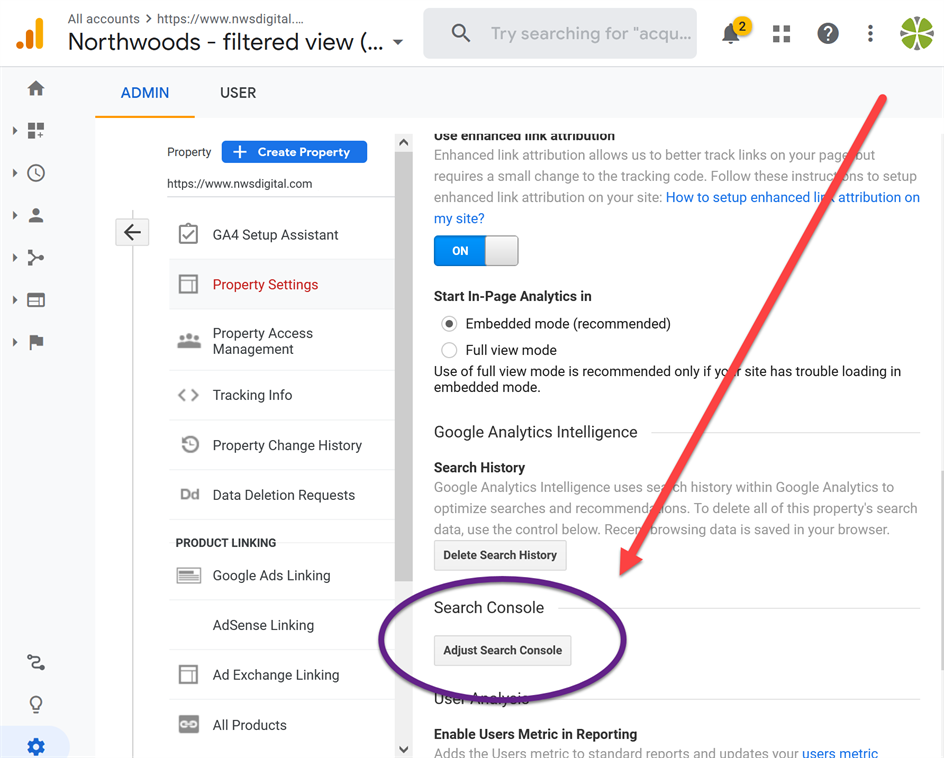This screenshot has width=944, height=758.
Task: Open All Products item
Action: pyautogui.click(x=282, y=725)
